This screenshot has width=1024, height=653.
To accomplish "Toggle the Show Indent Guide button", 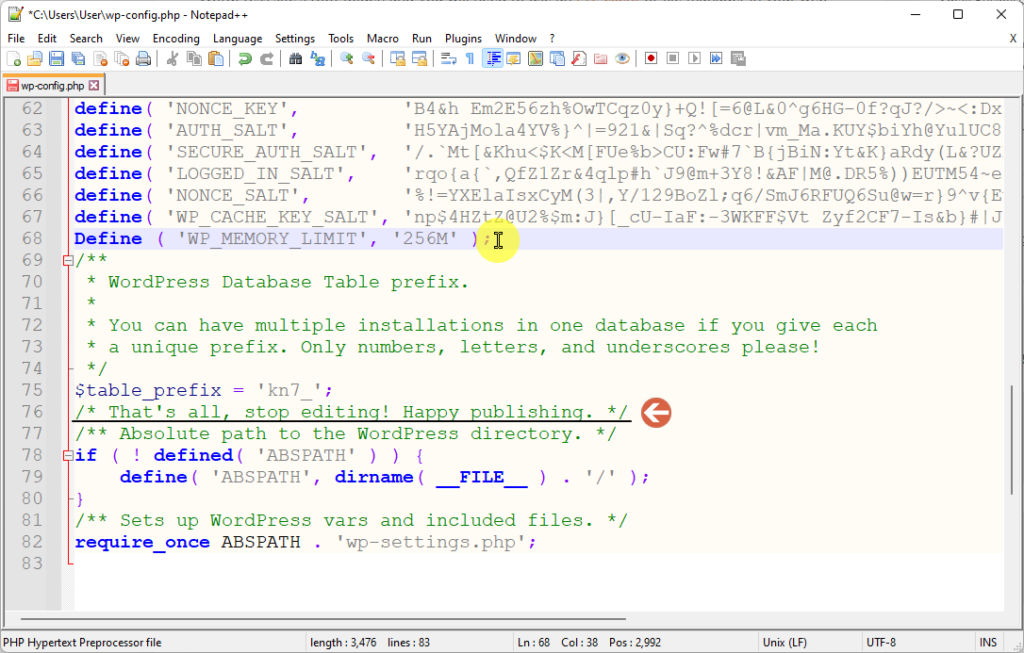I will coord(492,59).
